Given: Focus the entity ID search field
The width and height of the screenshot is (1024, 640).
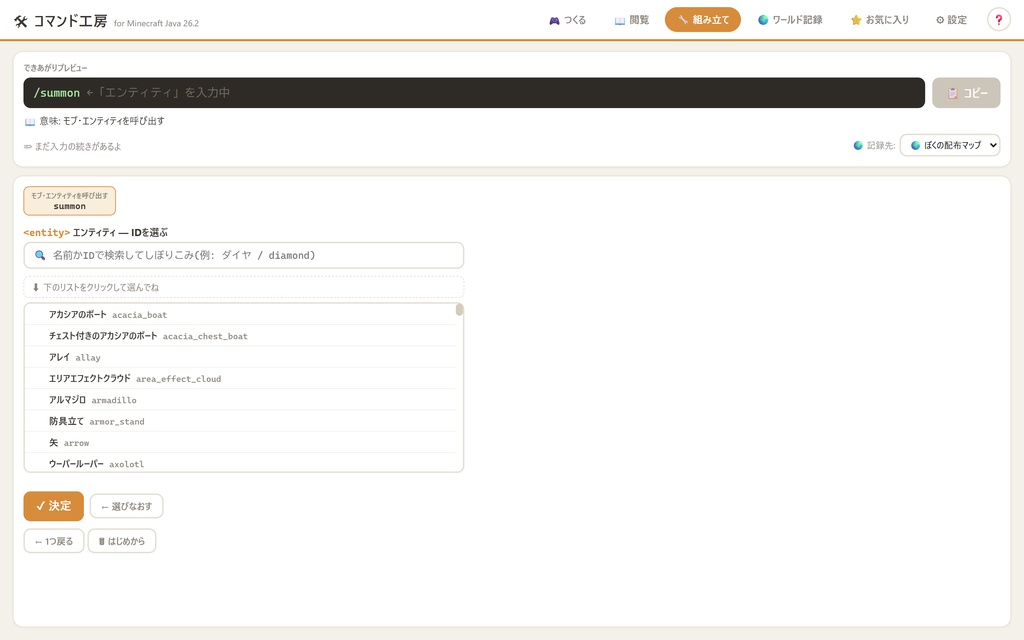Looking at the screenshot, I should pyautogui.click(x=244, y=255).
